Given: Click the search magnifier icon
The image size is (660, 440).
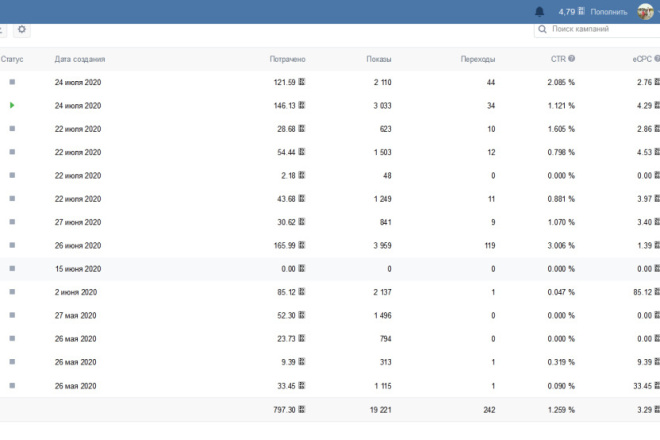Looking at the screenshot, I should click(x=542, y=29).
